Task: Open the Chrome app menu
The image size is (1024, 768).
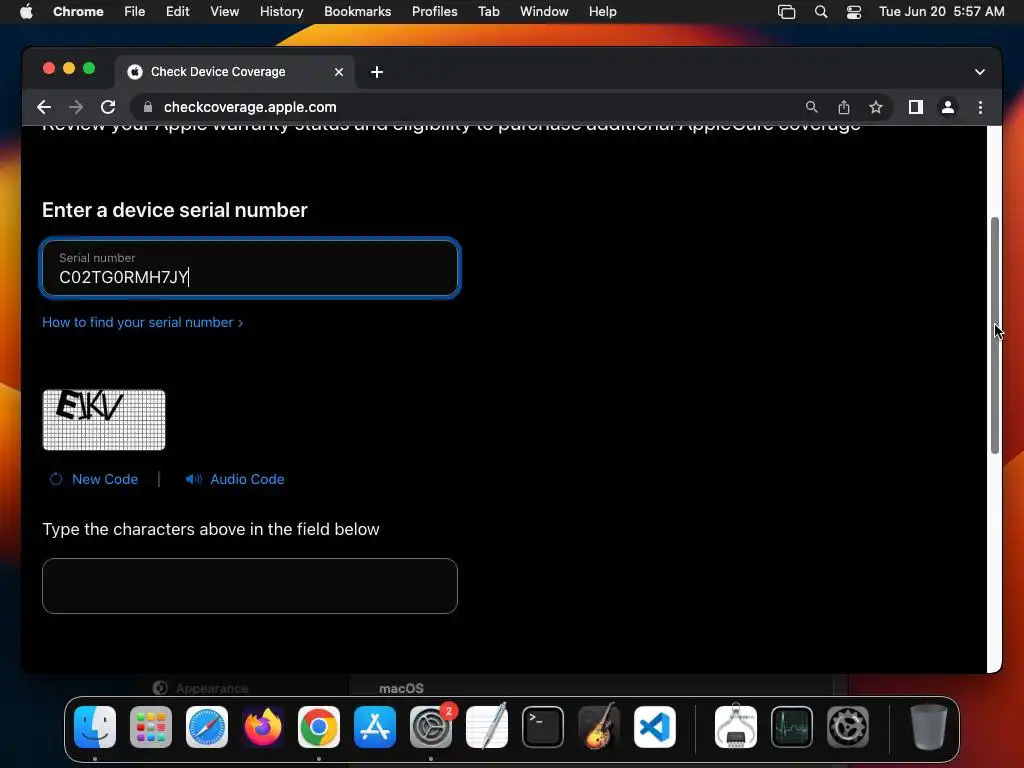Action: 78,12
